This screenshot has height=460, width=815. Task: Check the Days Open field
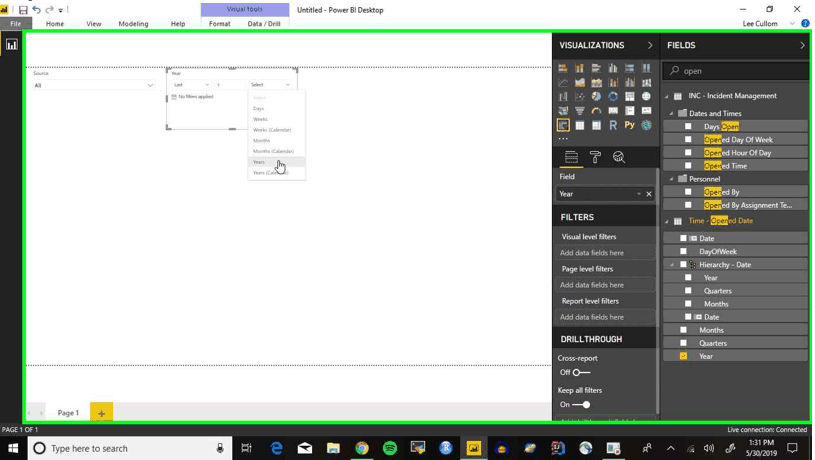(x=688, y=126)
